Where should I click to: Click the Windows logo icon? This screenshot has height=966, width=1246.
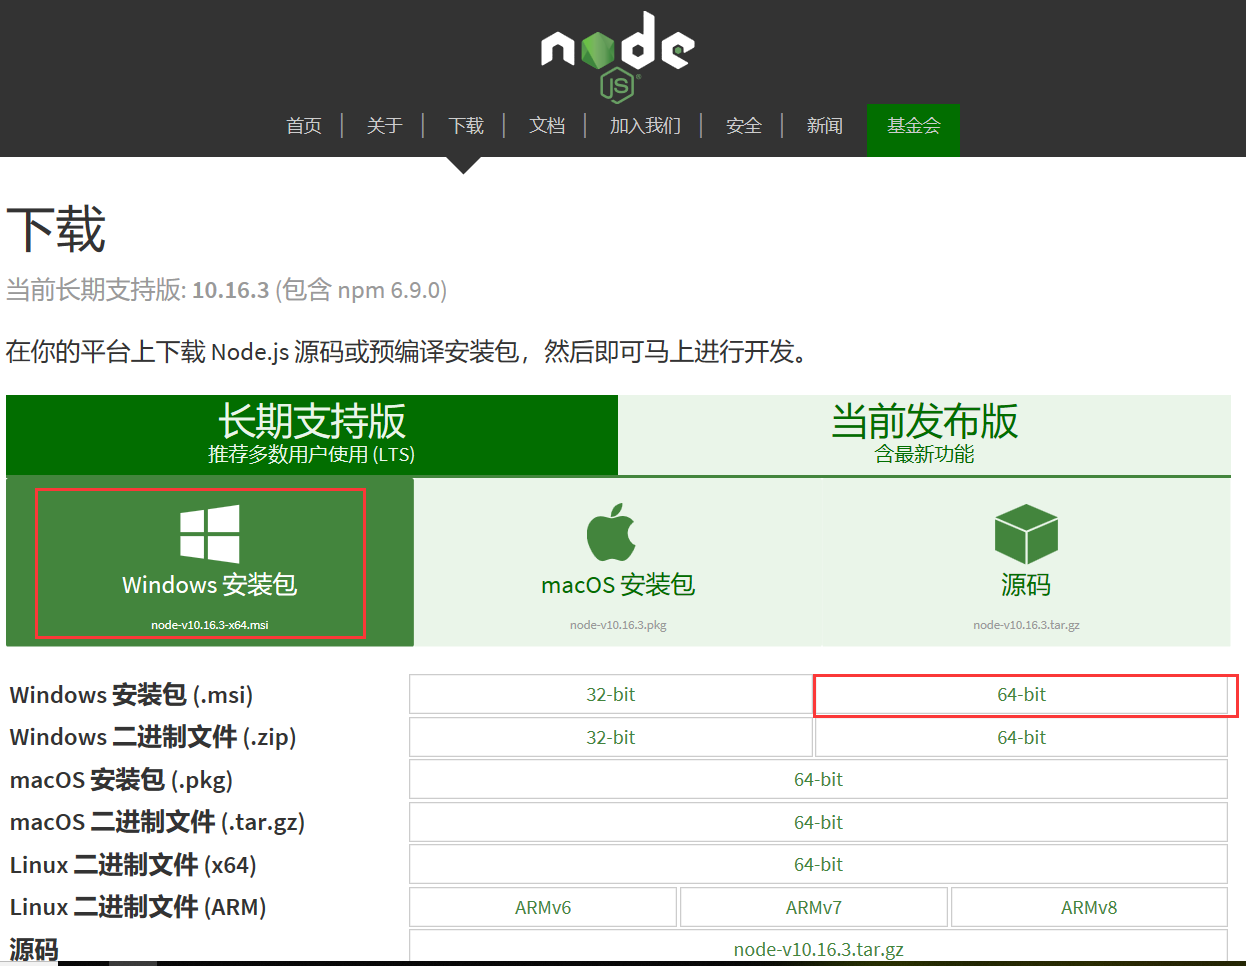(210, 534)
